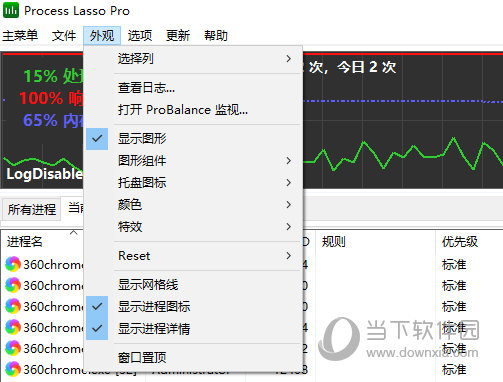Open the 文件 menu
This screenshot has height=382, width=503.
(x=64, y=35)
